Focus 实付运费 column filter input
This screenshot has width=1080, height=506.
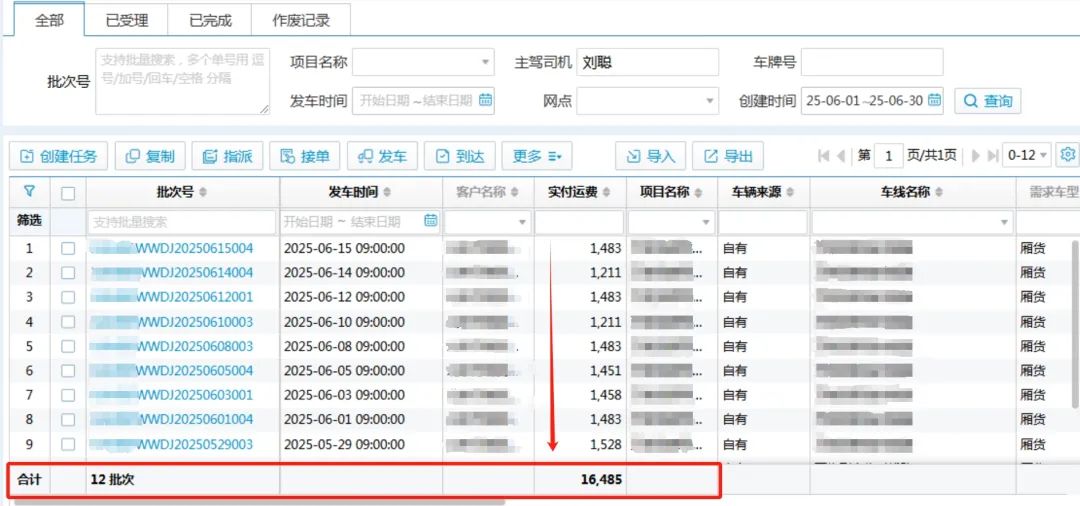point(580,222)
